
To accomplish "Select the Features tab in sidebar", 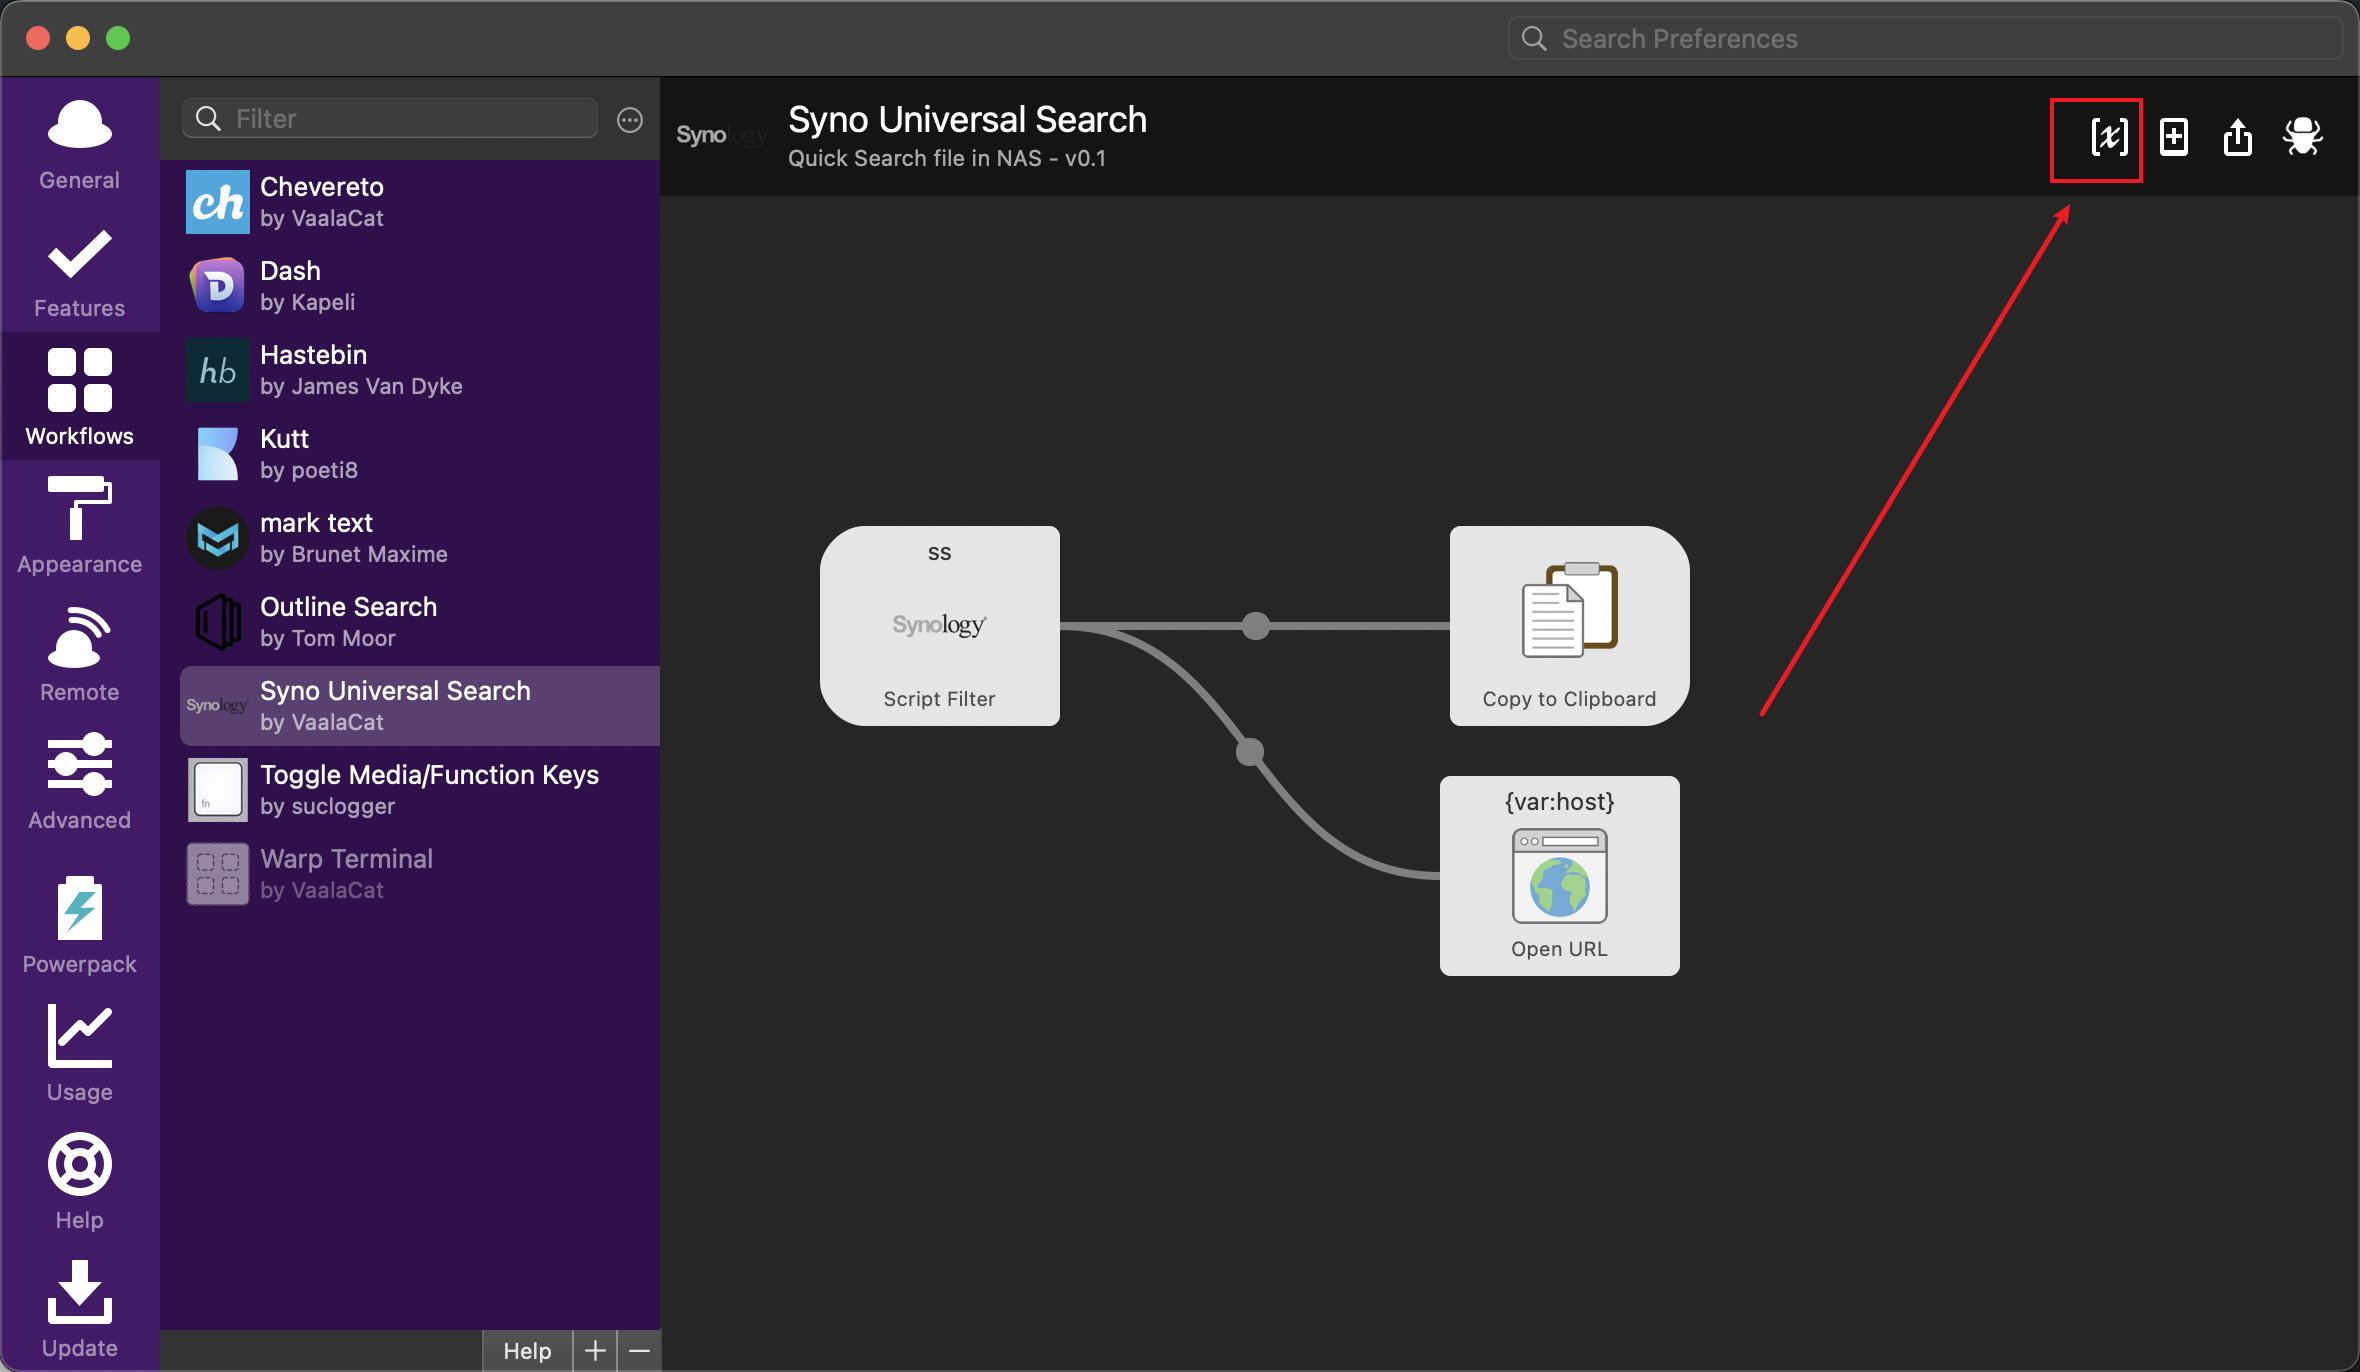I will (79, 270).
